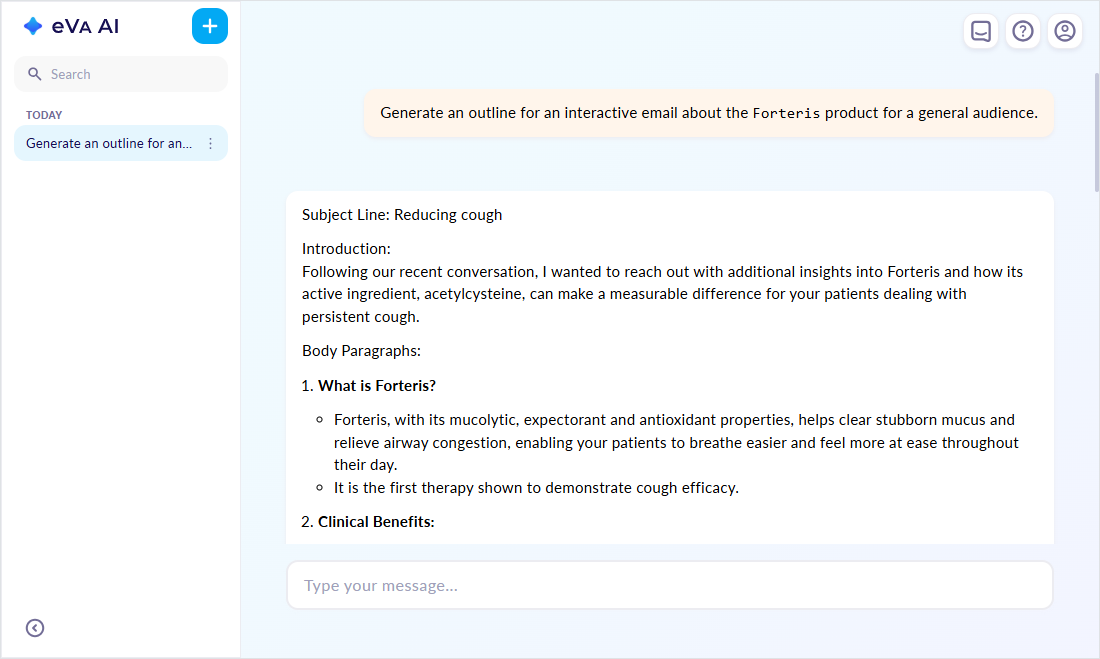The image size is (1100, 659).
Task: Open the three-dot options for the chat item
Action: pyautogui.click(x=210, y=143)
